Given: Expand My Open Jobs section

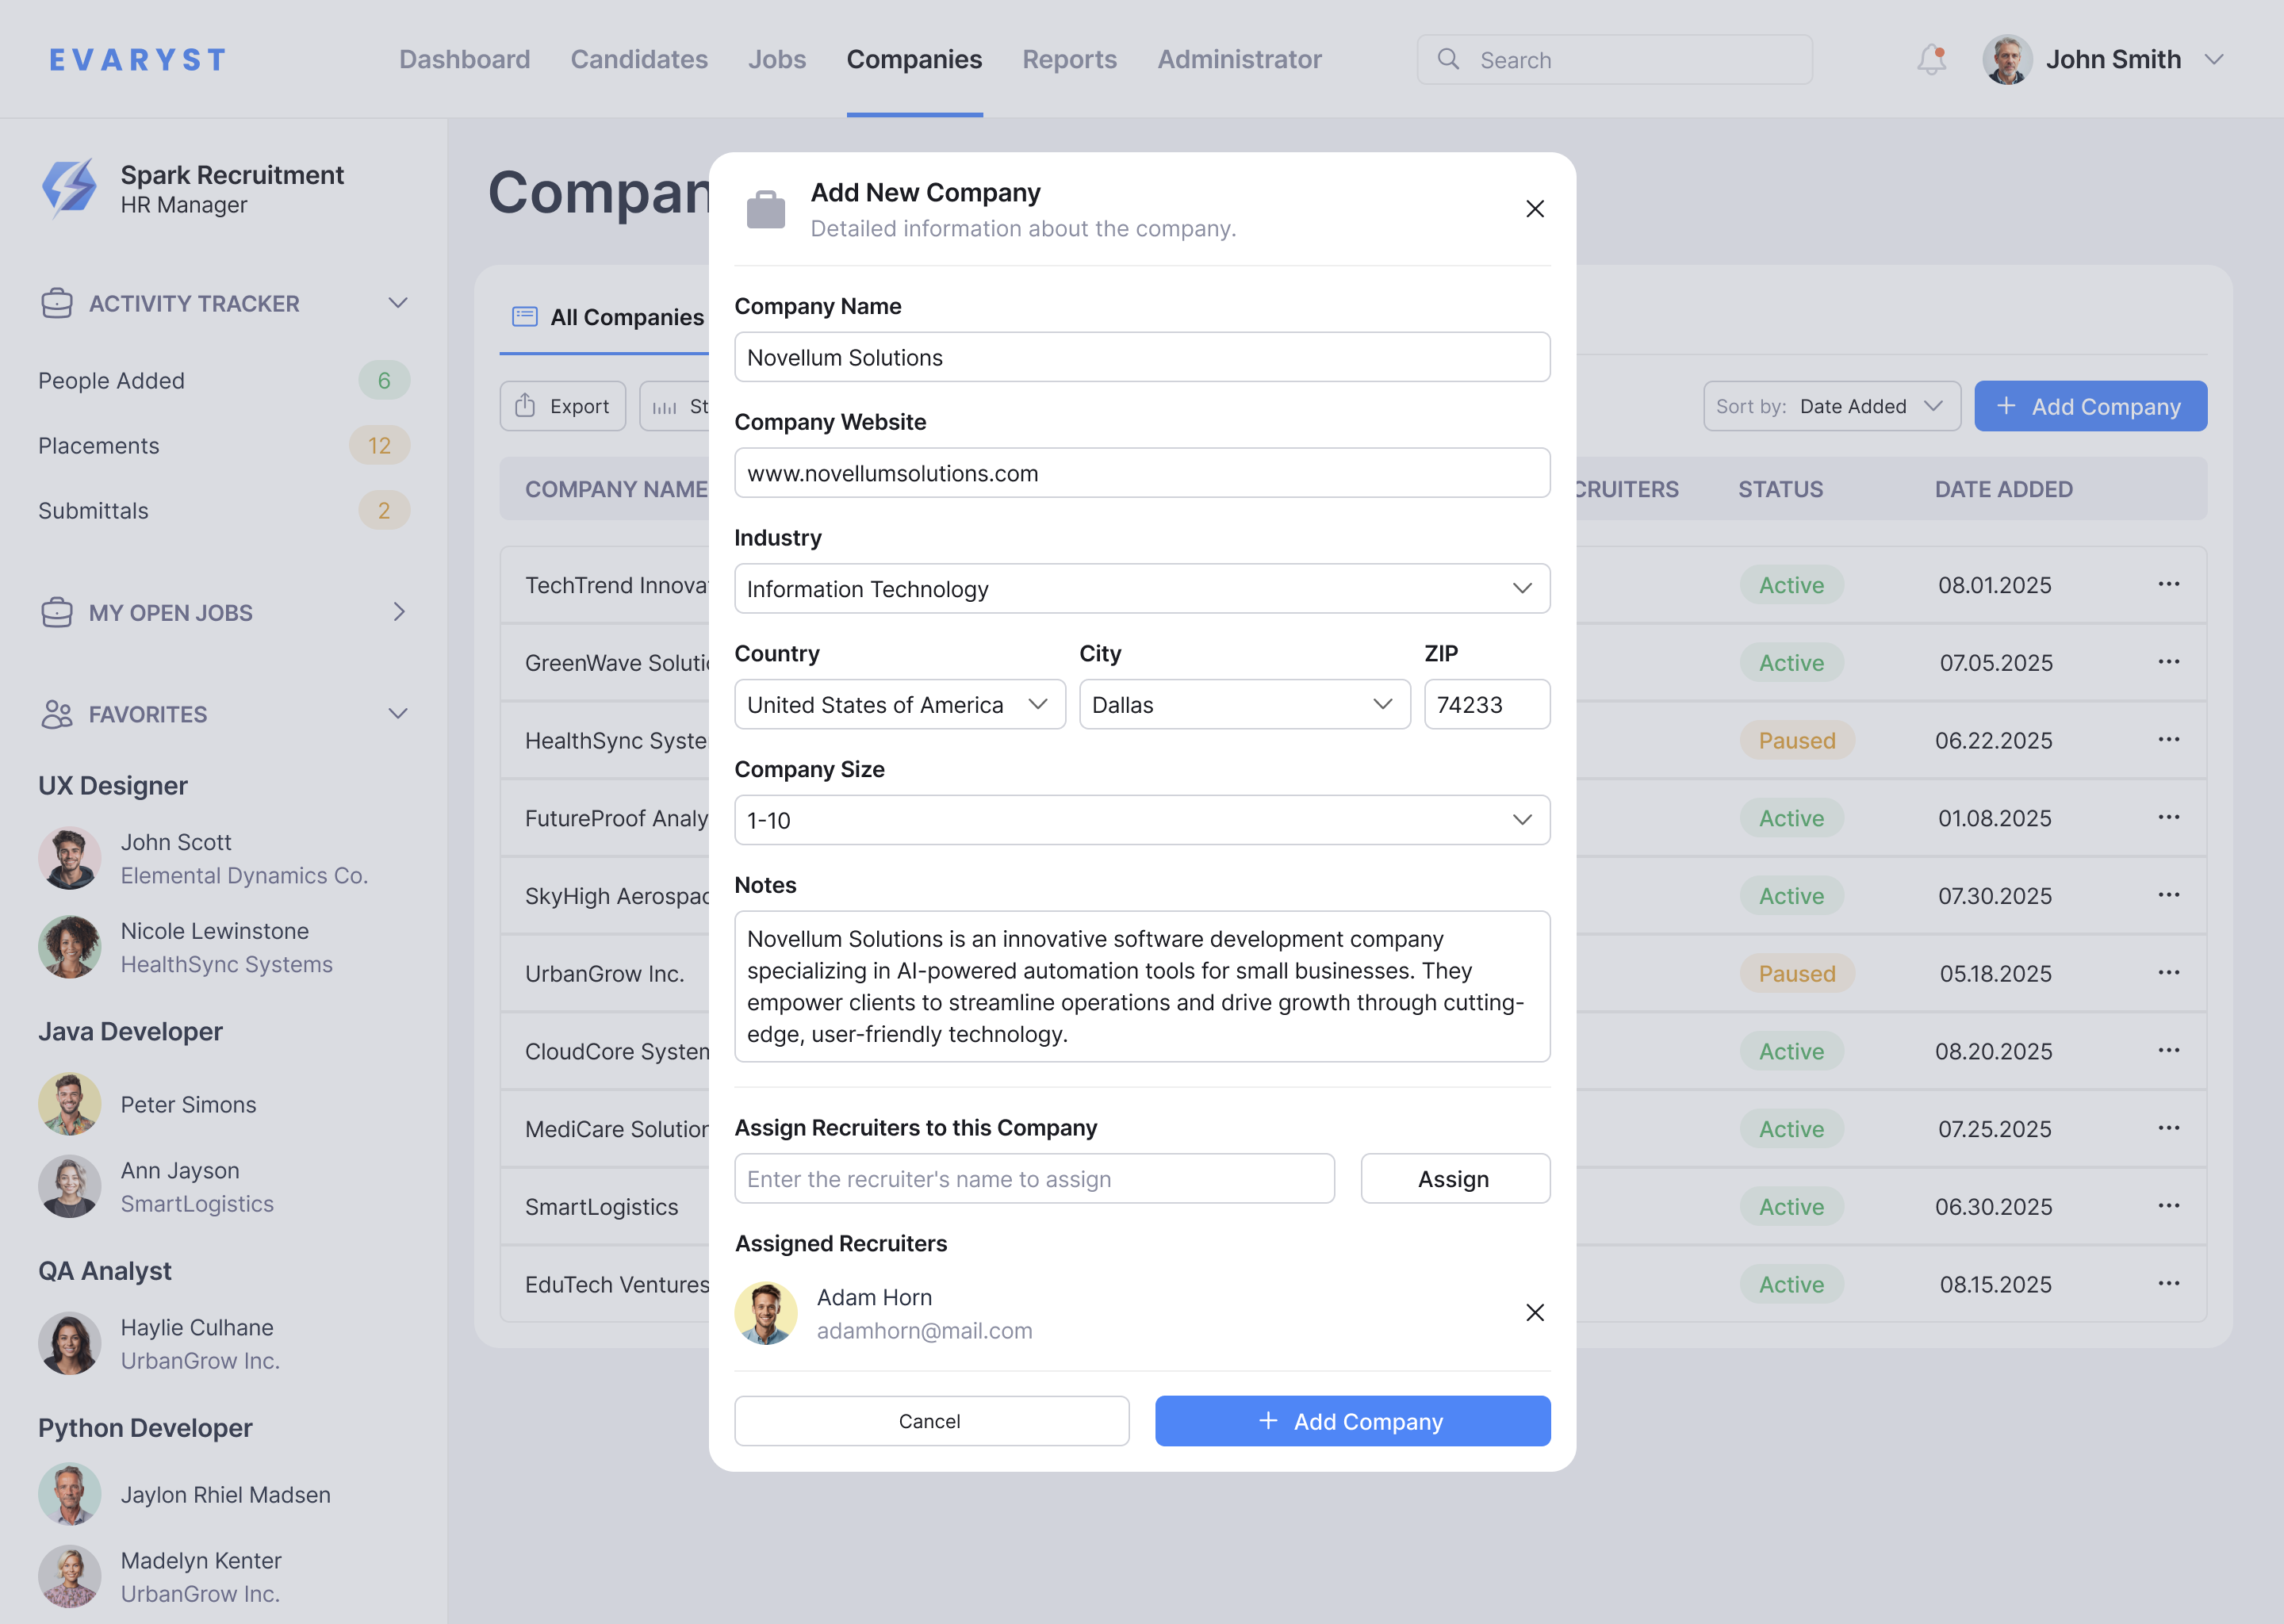Looking at the screenshot, I should click(399, 612).
